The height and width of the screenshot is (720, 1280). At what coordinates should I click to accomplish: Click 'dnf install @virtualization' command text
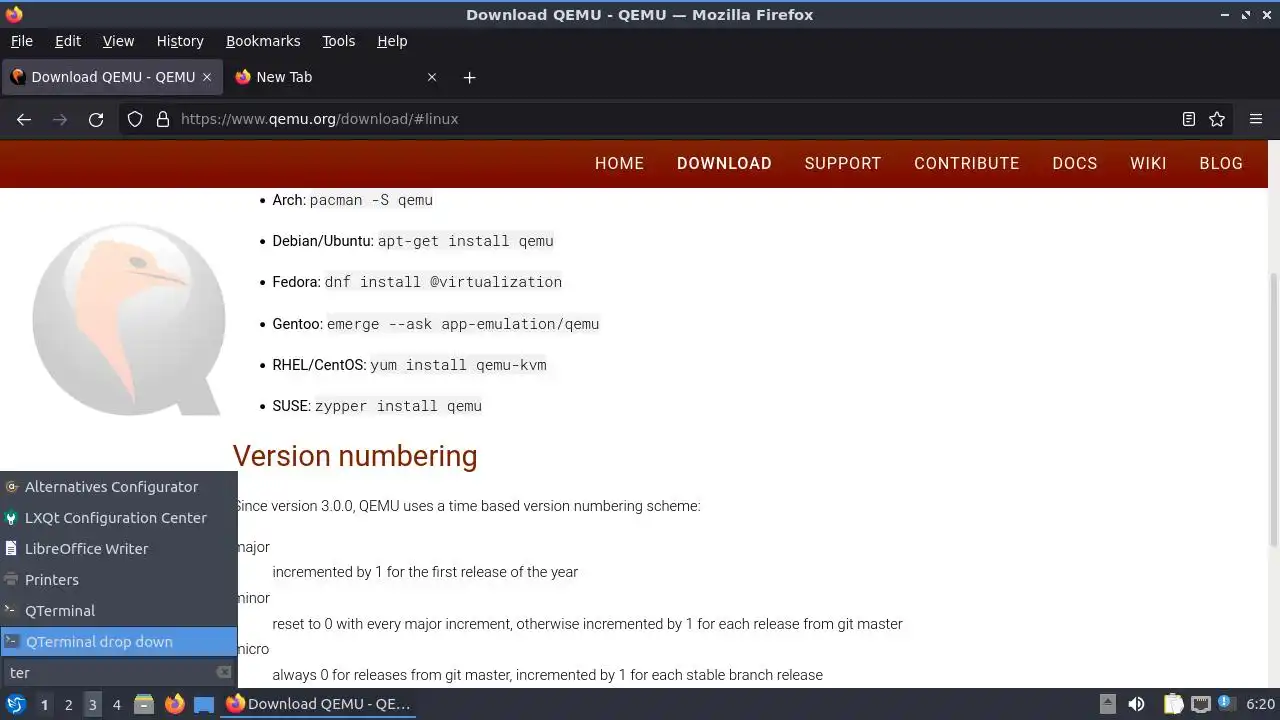tap(443, 282)
